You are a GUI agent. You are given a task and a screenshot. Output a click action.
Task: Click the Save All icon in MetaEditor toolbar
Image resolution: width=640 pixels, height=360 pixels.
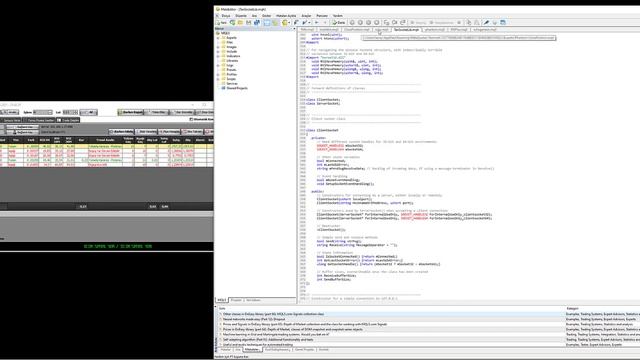(x=257, y=23)
